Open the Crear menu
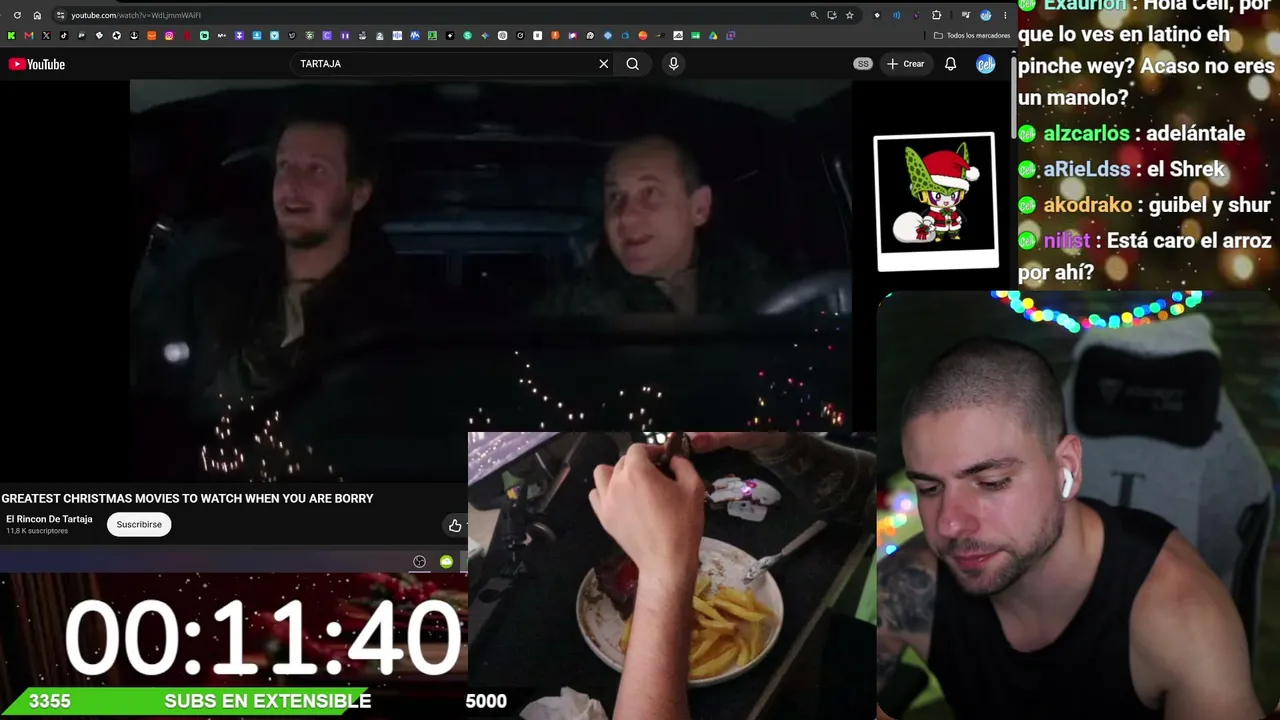The width and height of the screenshot is (1280, 720). point(906,64)
